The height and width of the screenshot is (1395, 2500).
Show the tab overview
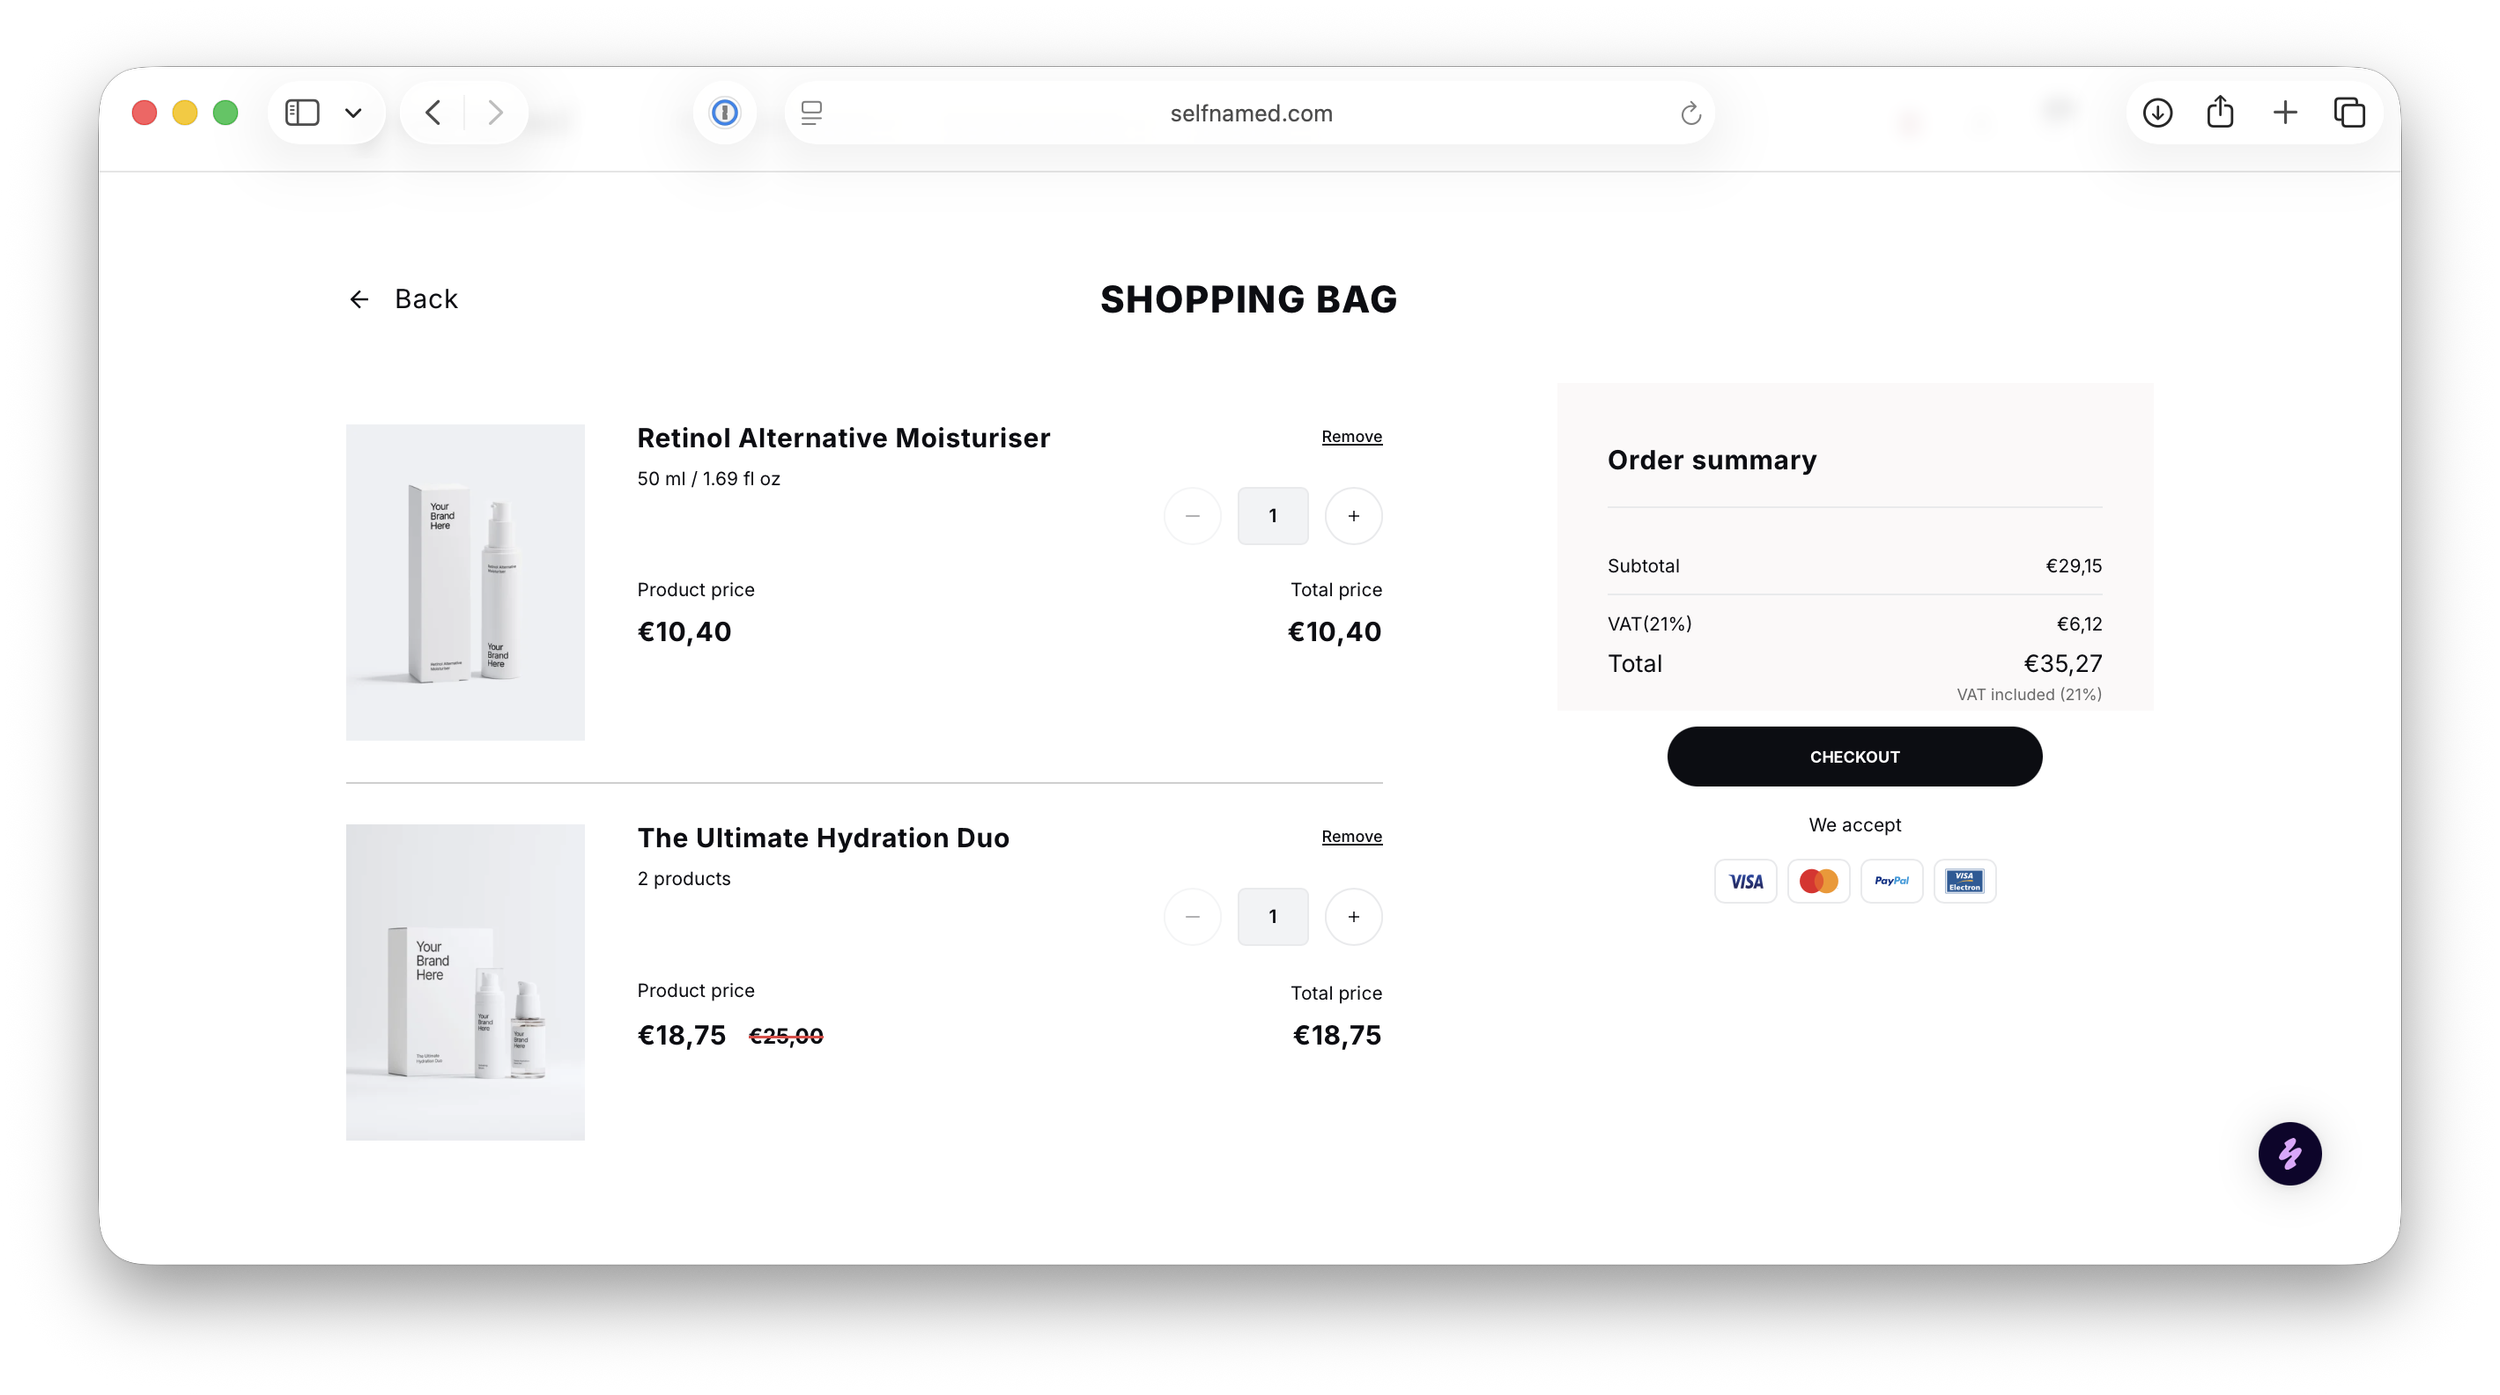tap(2349, 113)
